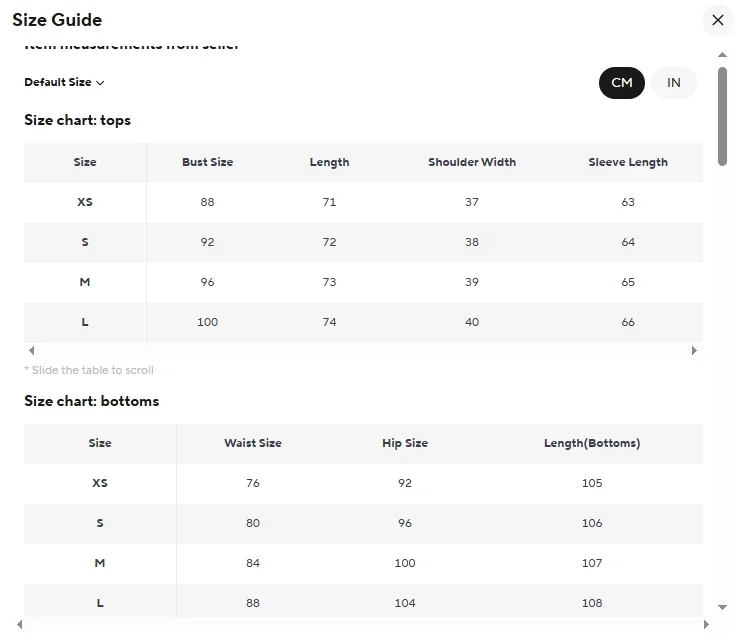This screenshot has width=736, height=640.
Task: Click the Hip Size column header
Action: 405,443
